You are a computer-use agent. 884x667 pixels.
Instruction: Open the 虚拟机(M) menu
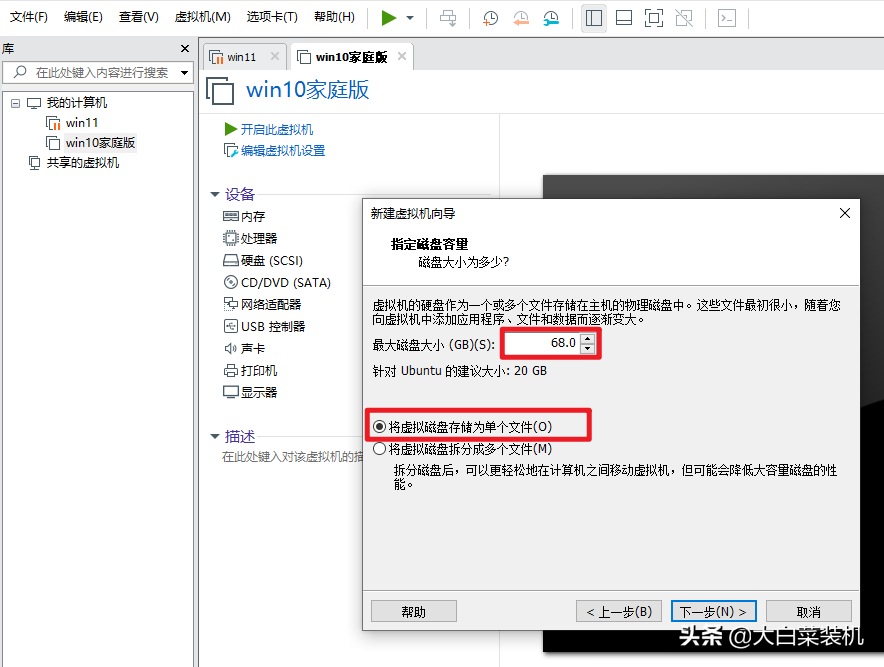click(x=202, y=17)
